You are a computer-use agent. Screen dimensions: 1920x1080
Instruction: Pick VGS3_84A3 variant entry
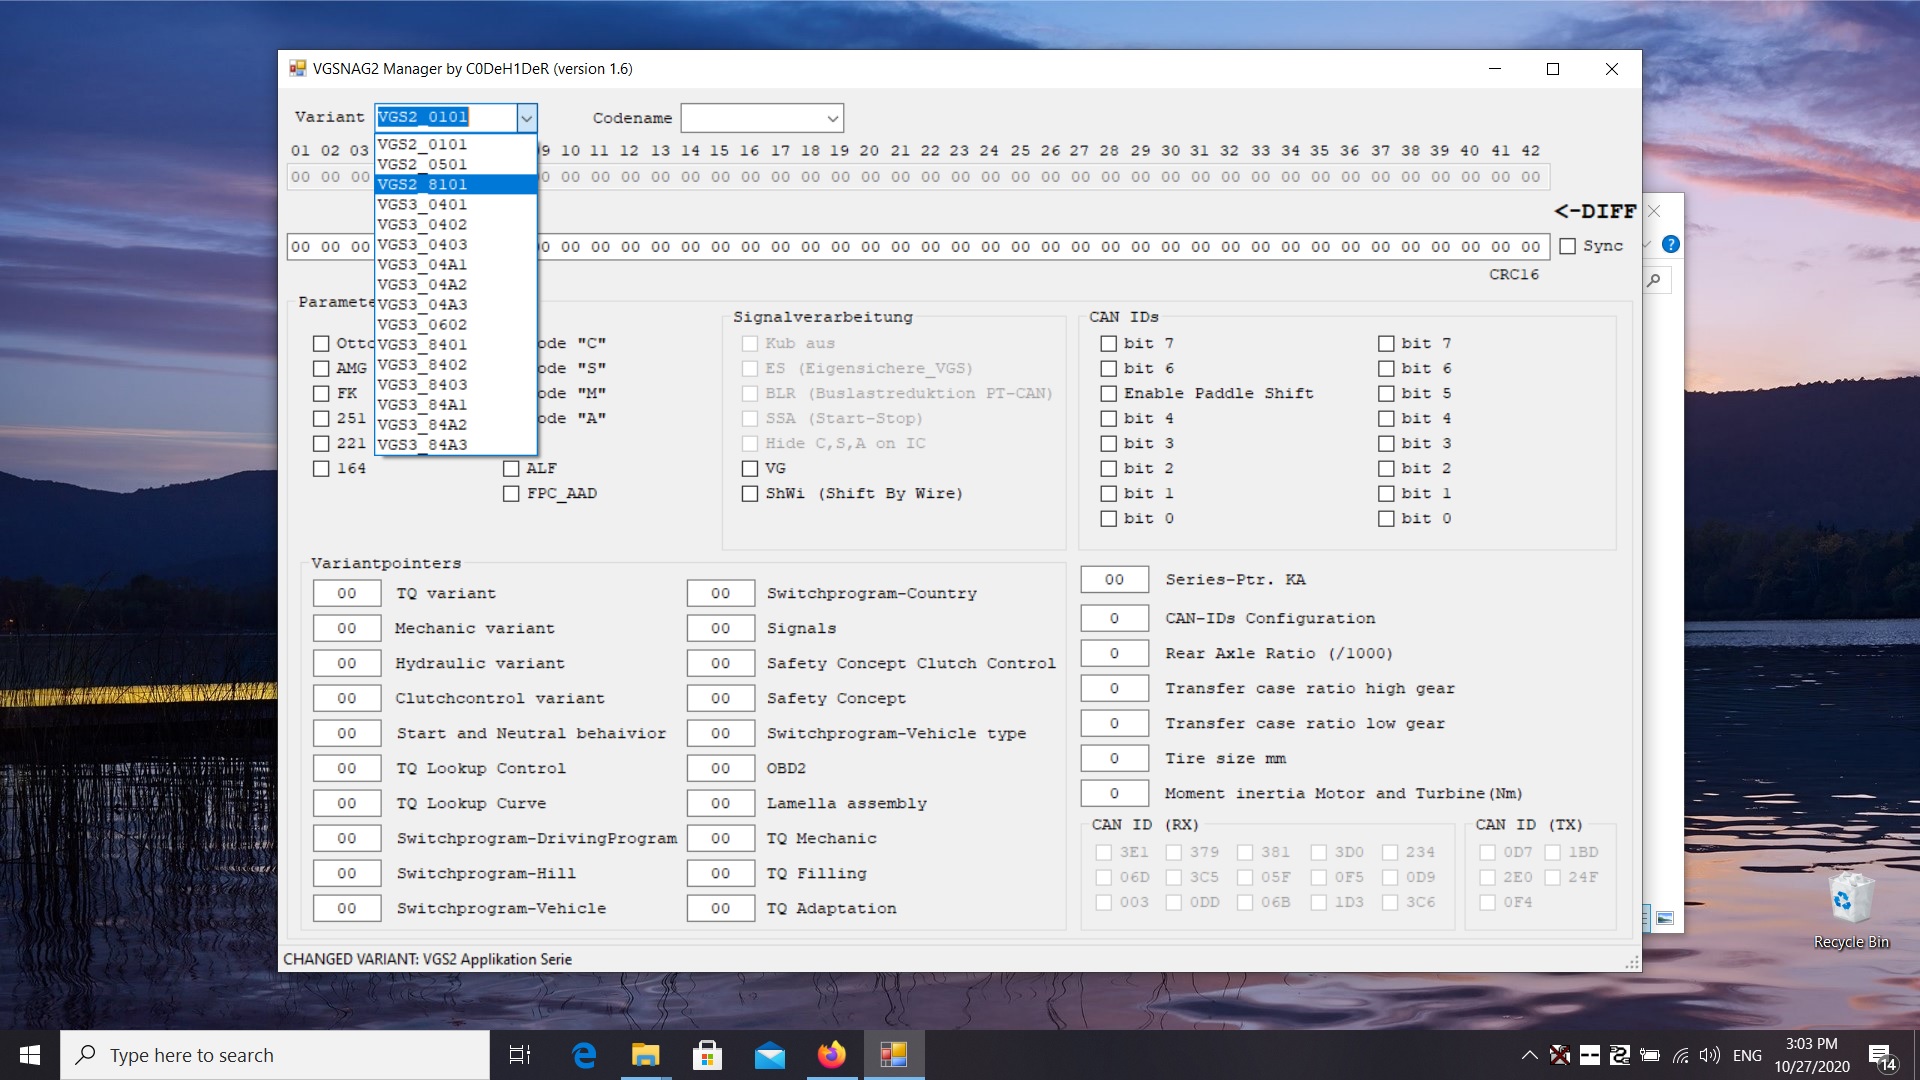click(423, 444)
